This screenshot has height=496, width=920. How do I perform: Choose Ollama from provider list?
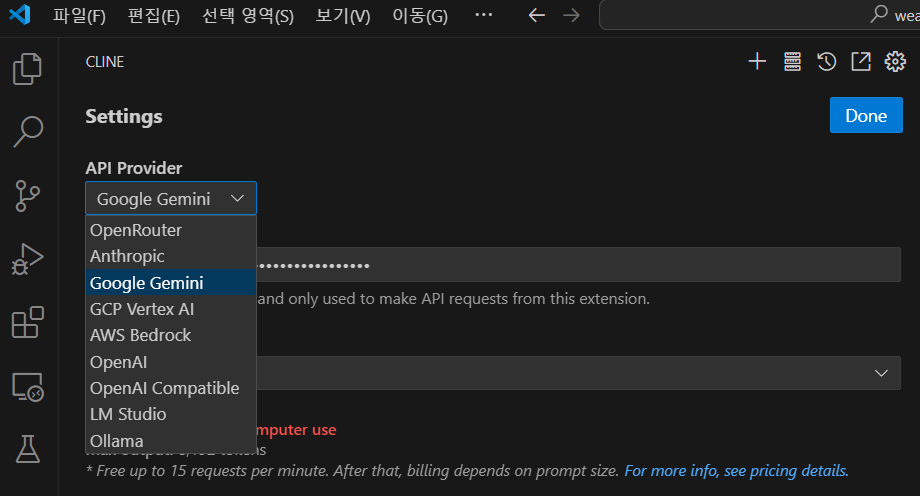coord(171,441)
